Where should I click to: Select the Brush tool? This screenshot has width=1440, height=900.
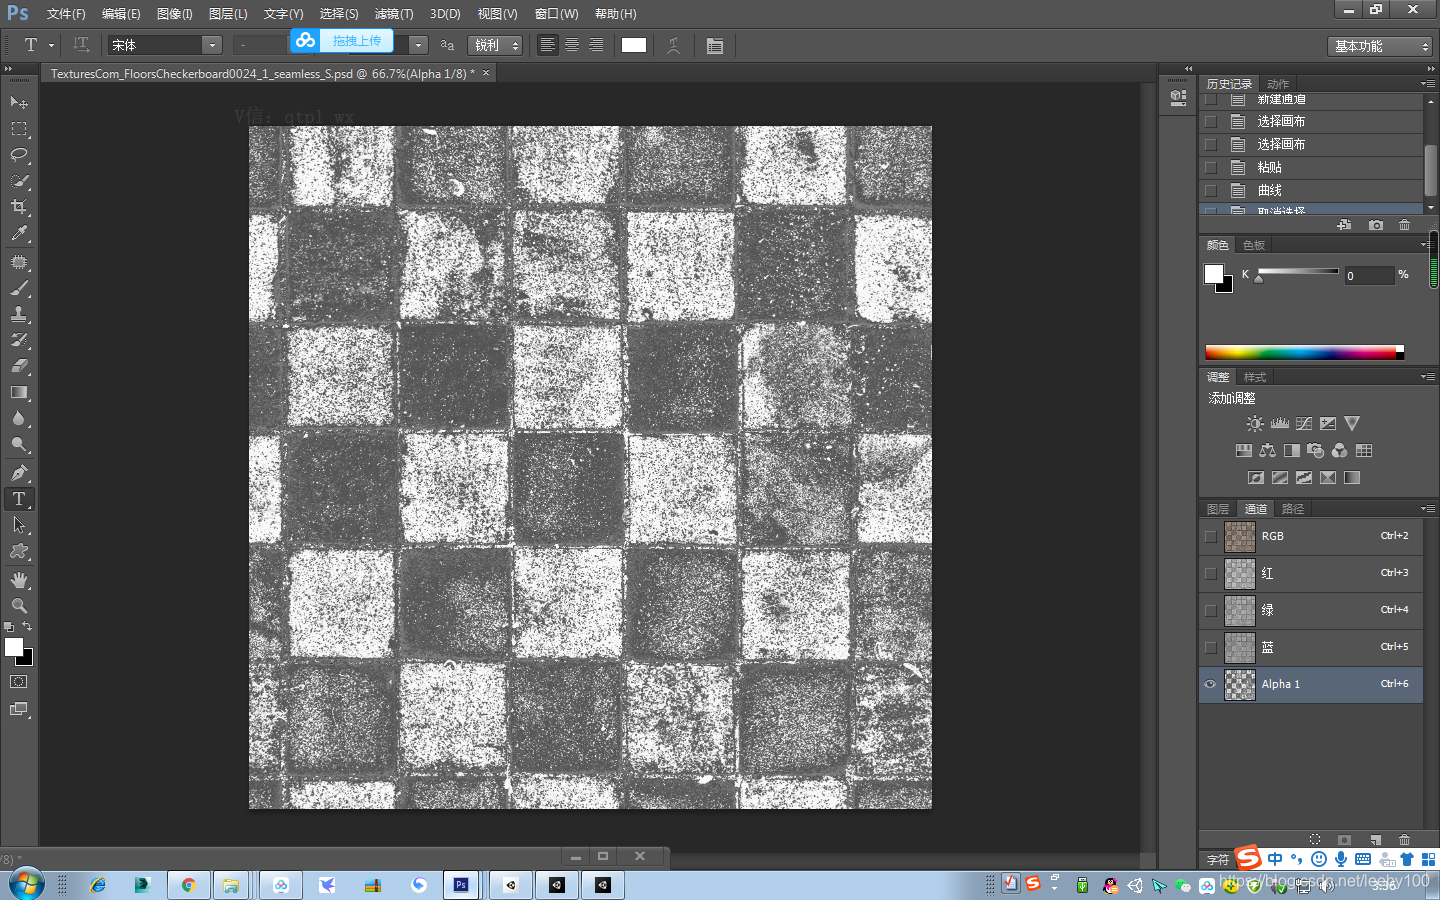[x=19, y=288]
